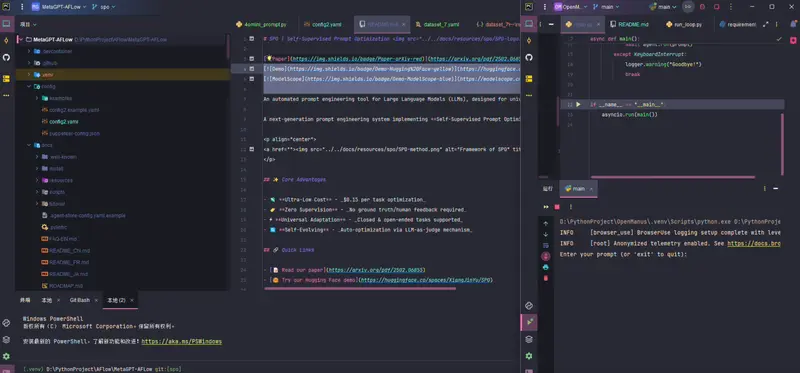Open the Python Packages icon in left window
The image size is (800, 373).
click(6, 339)
